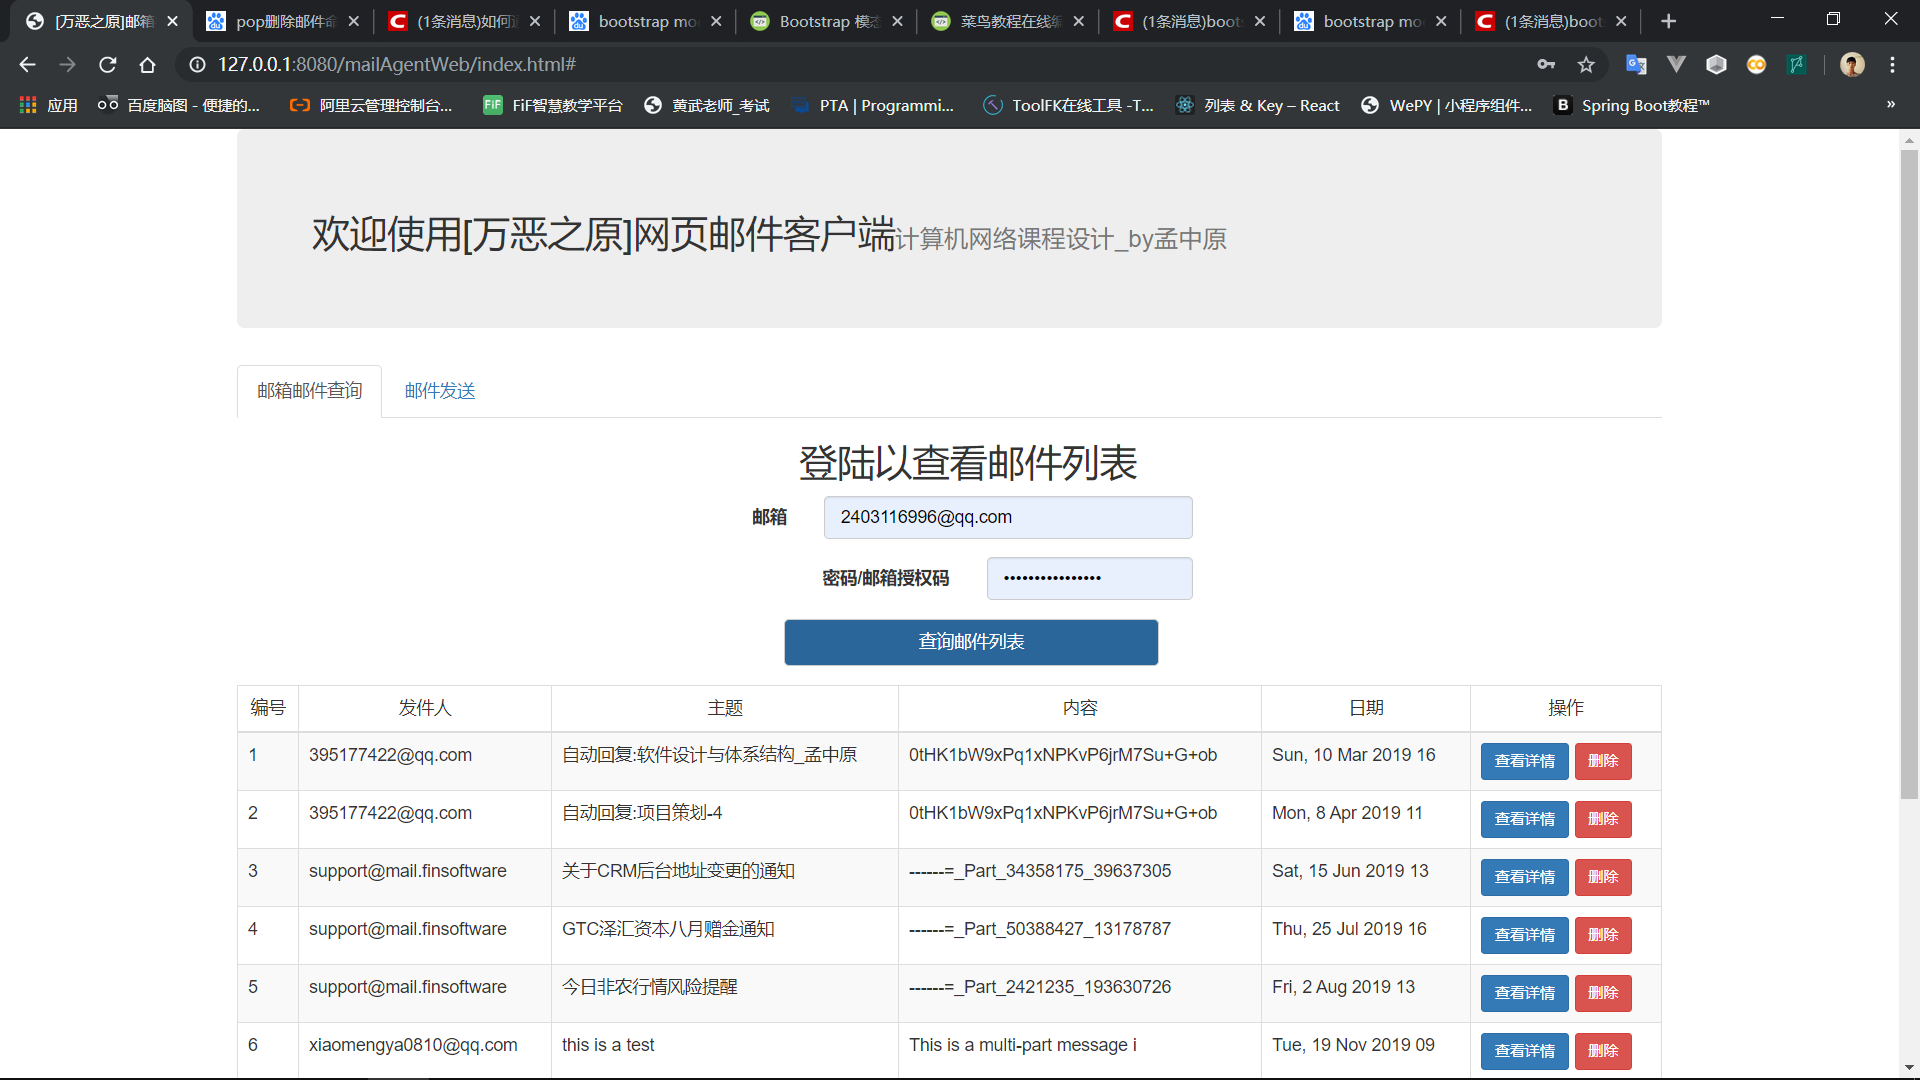The width and height of the screenshot is (1920, 1080).
Task: Expand hidden bookmarks overflow chevron
Action: 1890,105
